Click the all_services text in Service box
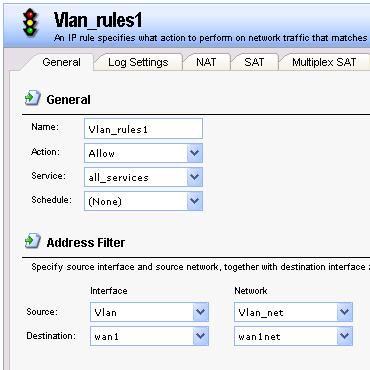370x370 pixels. point(118,178)
